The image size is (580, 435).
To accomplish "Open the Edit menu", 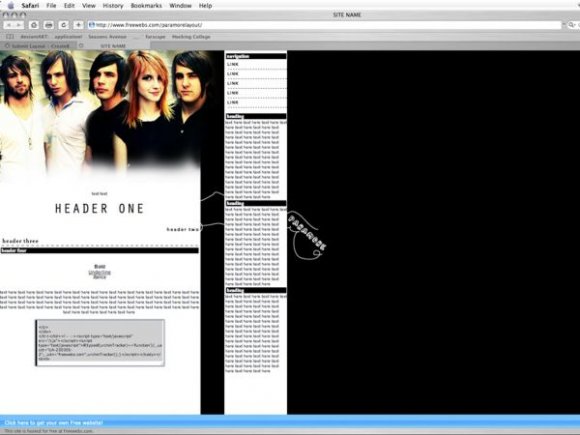I will pos(69,6).
